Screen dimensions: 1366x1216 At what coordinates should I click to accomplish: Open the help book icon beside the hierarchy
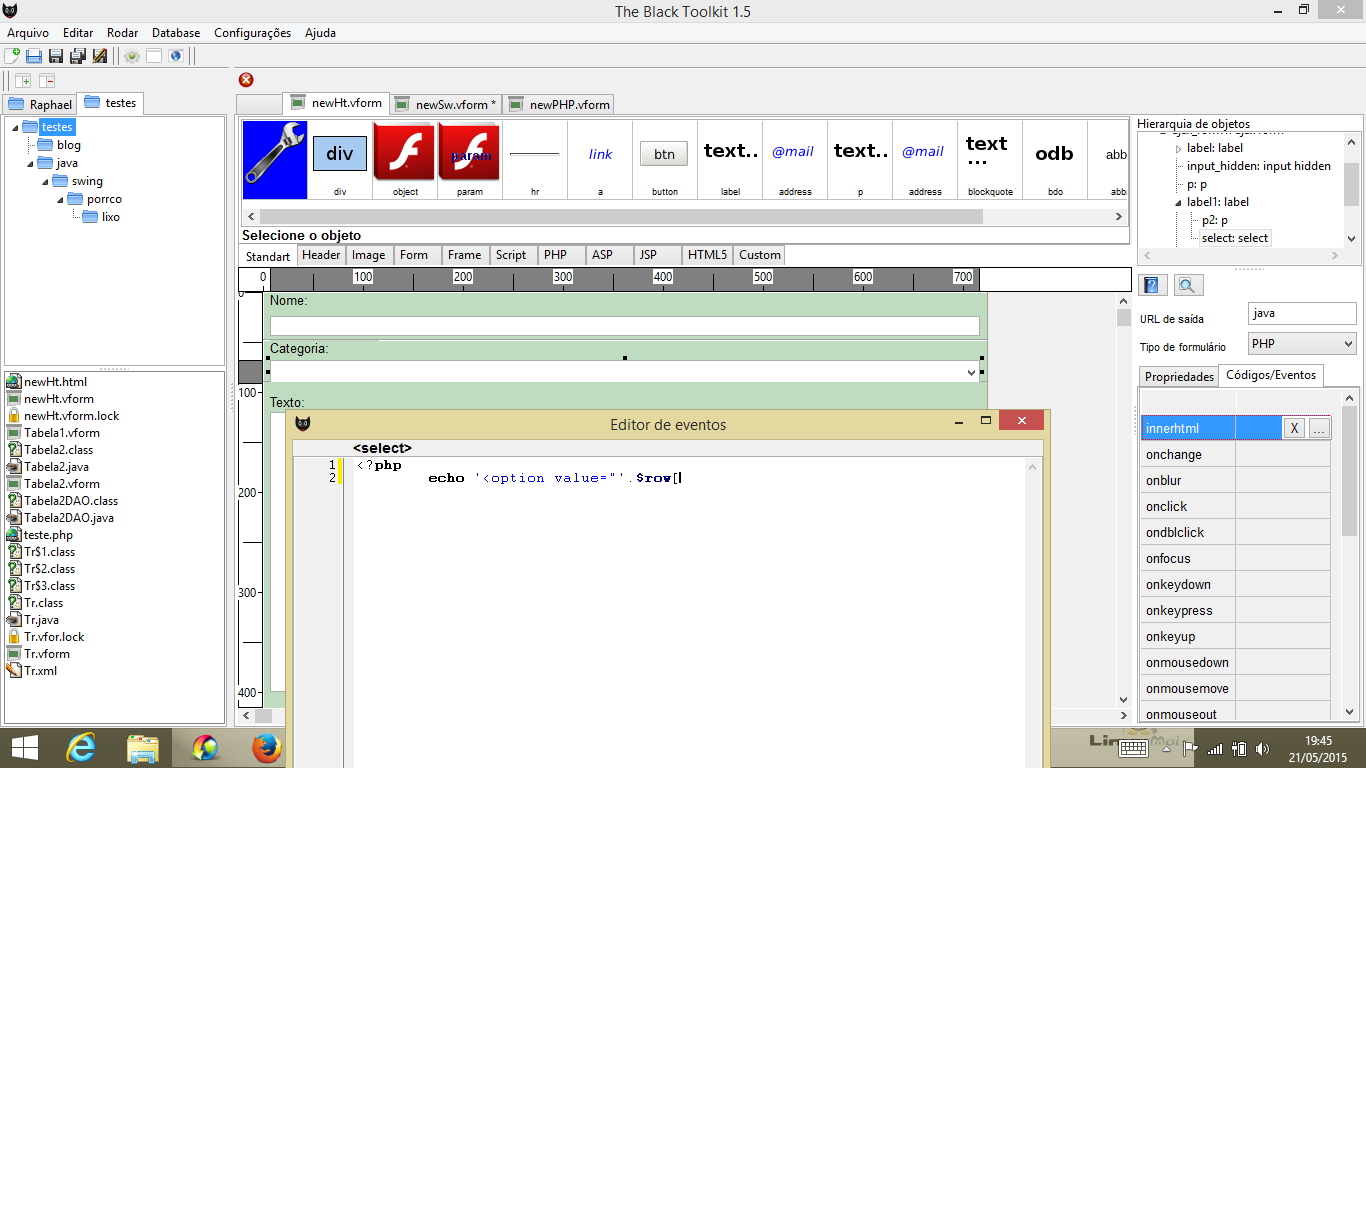point(1151,285)
